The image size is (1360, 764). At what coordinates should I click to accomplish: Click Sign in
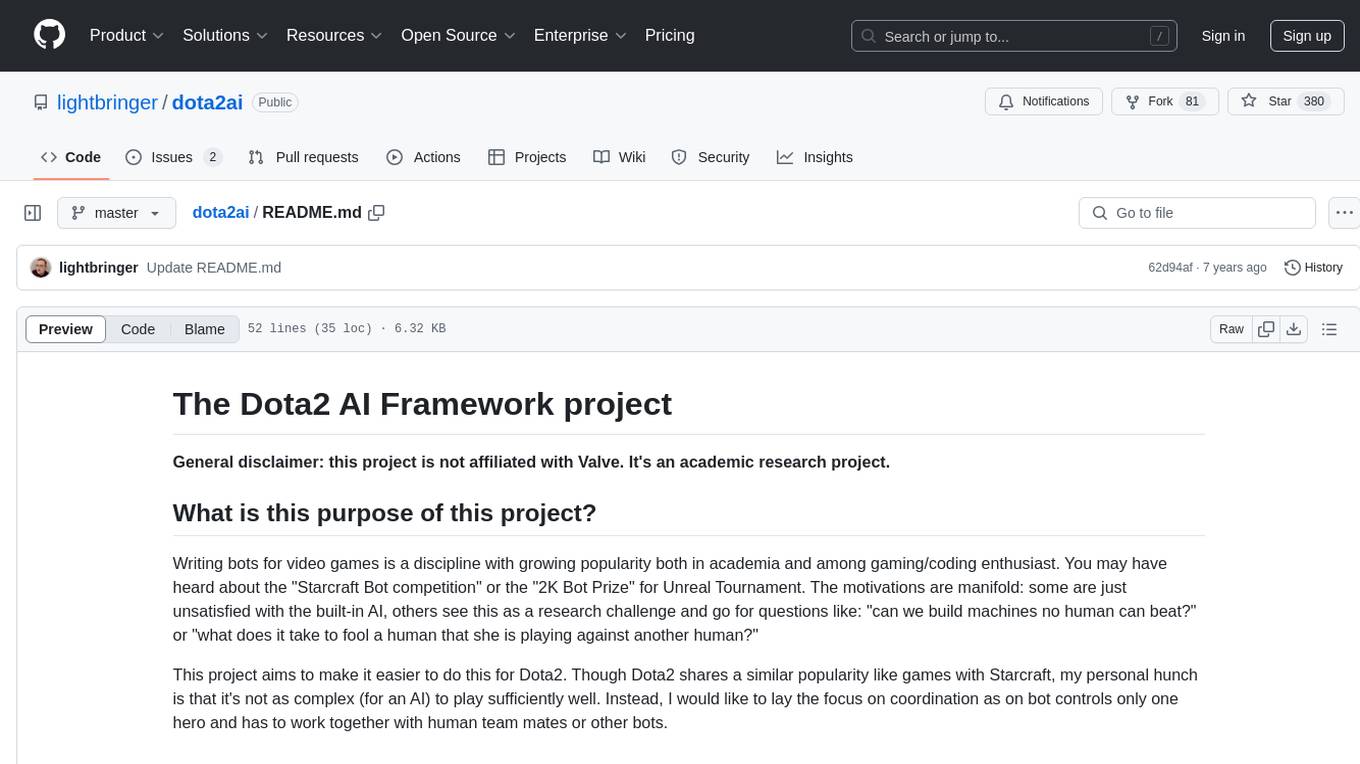(1223, 36)
